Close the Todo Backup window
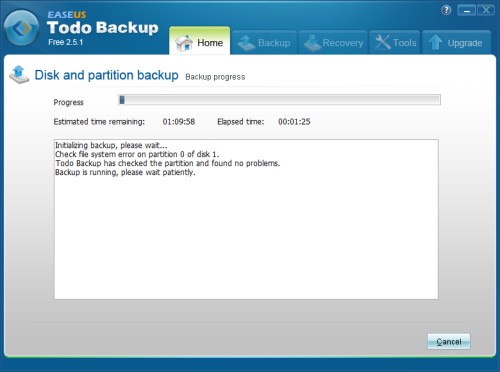 486,11
